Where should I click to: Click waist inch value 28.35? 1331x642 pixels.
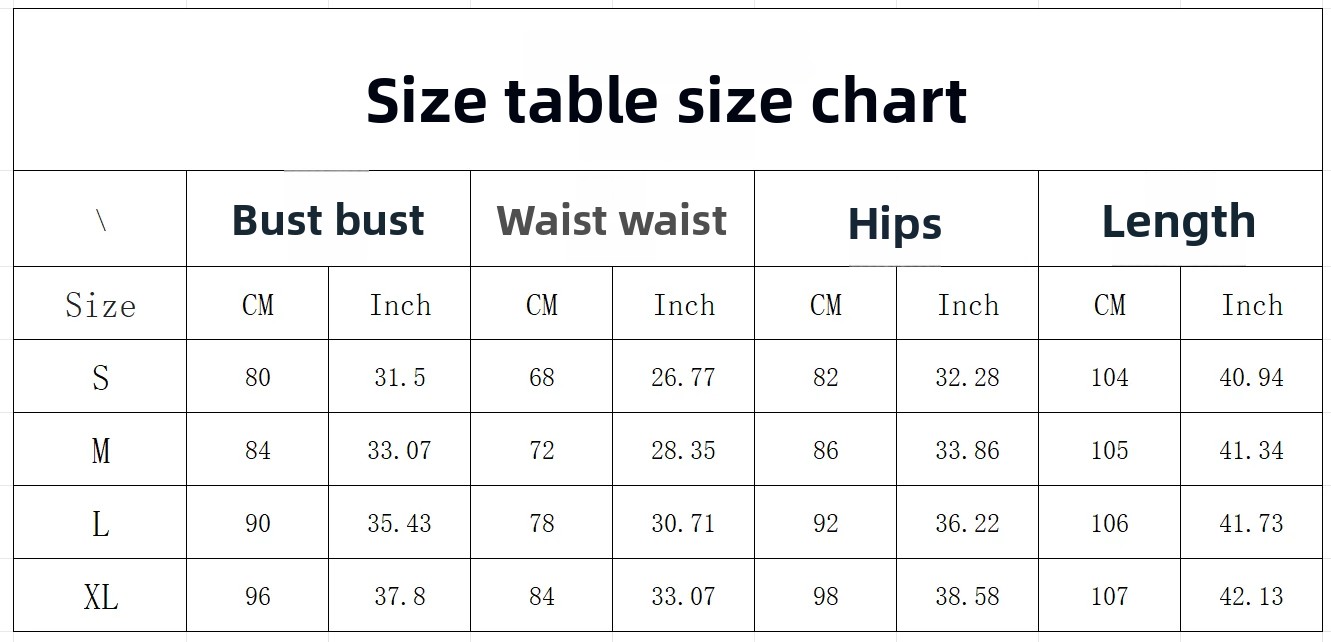[x=684, y=450]
